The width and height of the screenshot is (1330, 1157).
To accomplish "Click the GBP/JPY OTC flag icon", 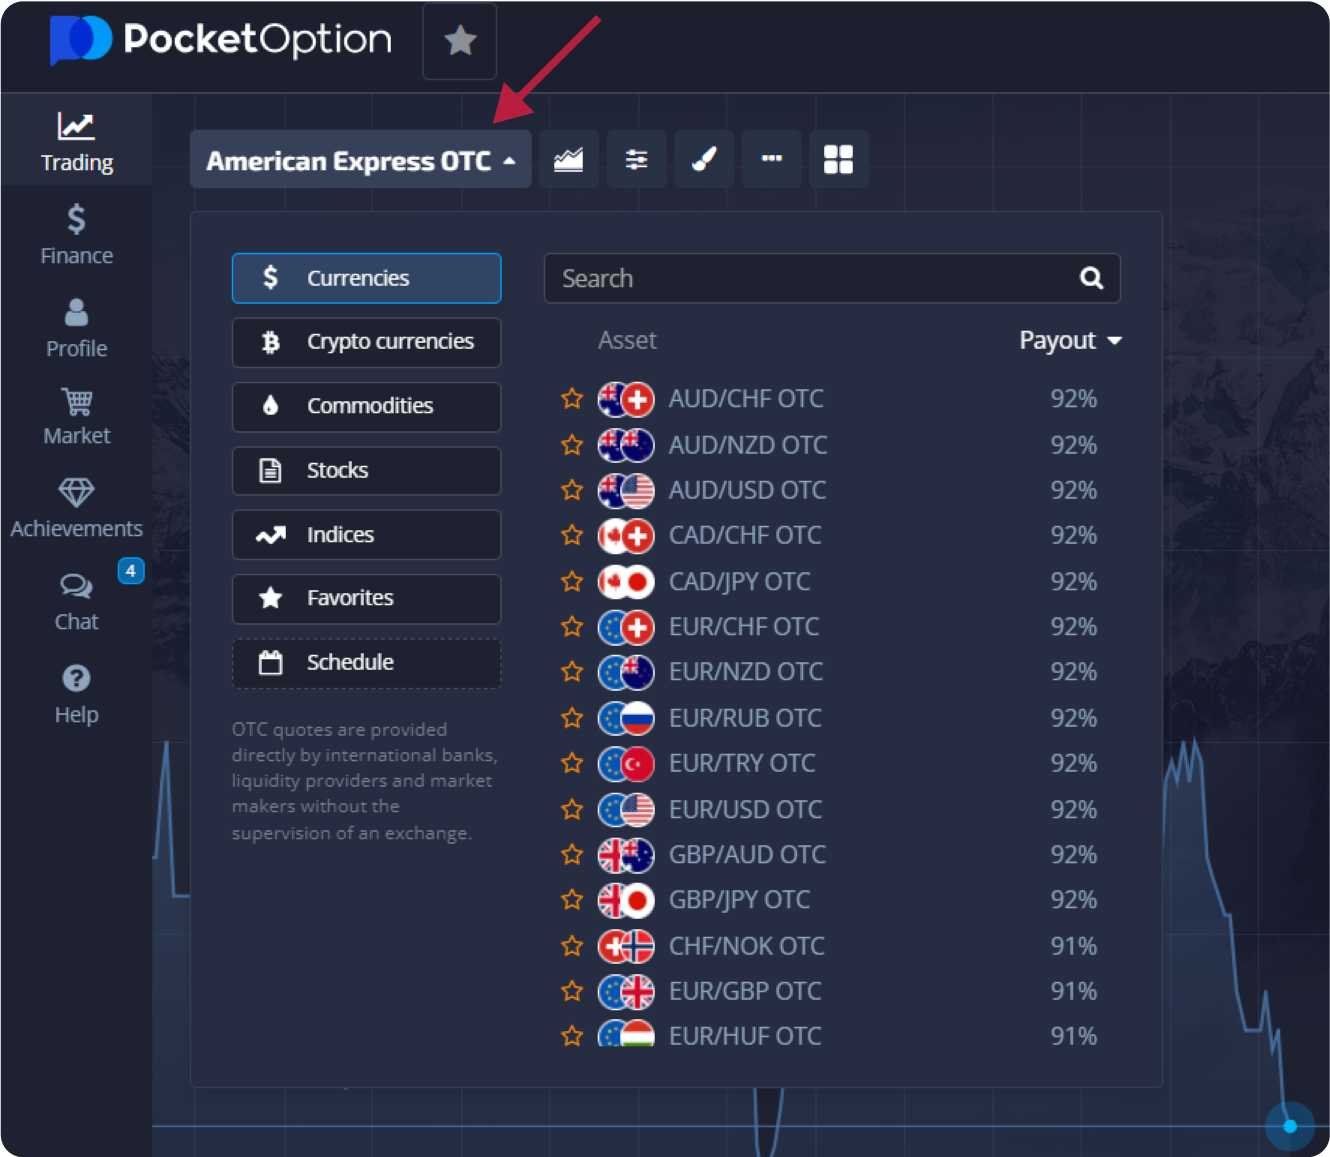I will click(626, 900).
